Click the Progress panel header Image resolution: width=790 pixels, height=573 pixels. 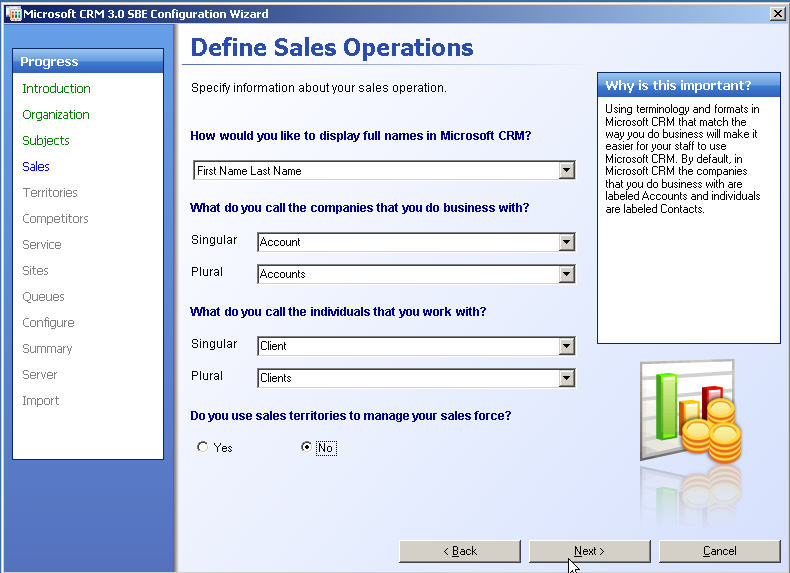(88, 61)
